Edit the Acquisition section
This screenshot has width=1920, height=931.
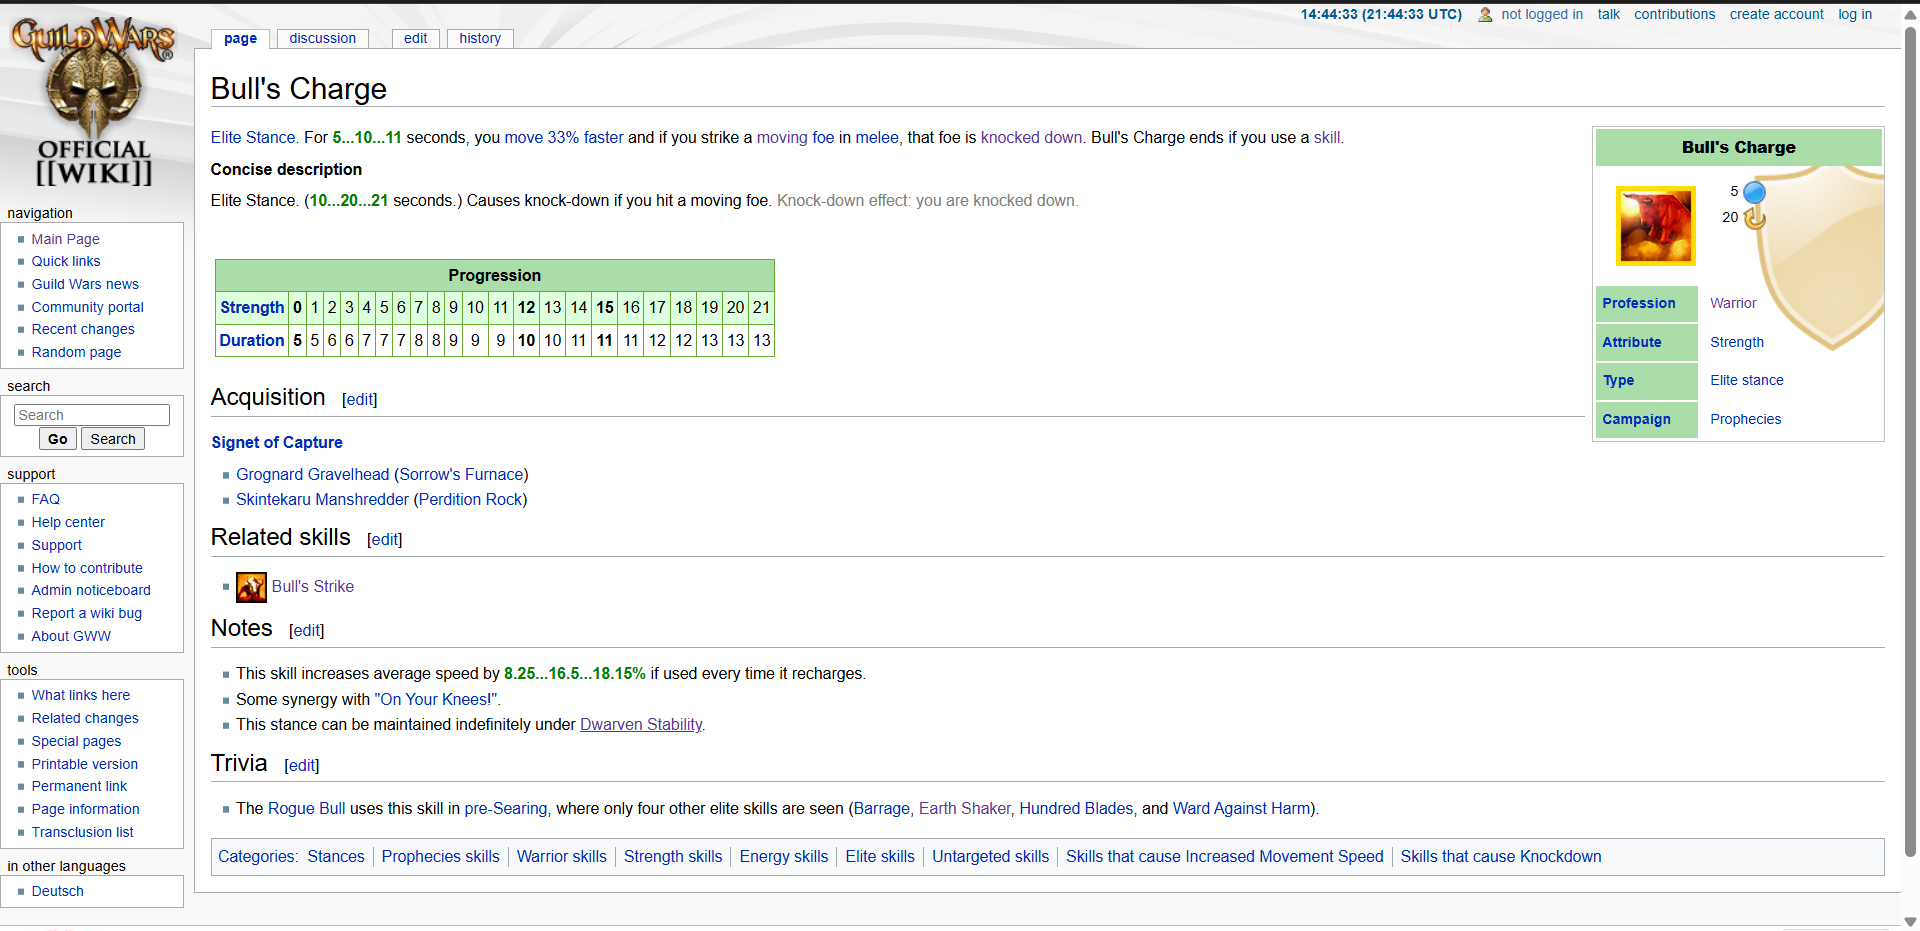point(359,399)
